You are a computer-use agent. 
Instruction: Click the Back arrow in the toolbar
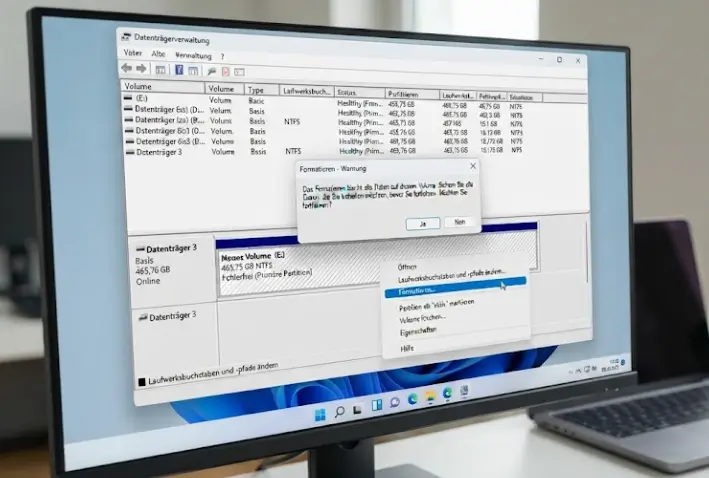(127, 68)
